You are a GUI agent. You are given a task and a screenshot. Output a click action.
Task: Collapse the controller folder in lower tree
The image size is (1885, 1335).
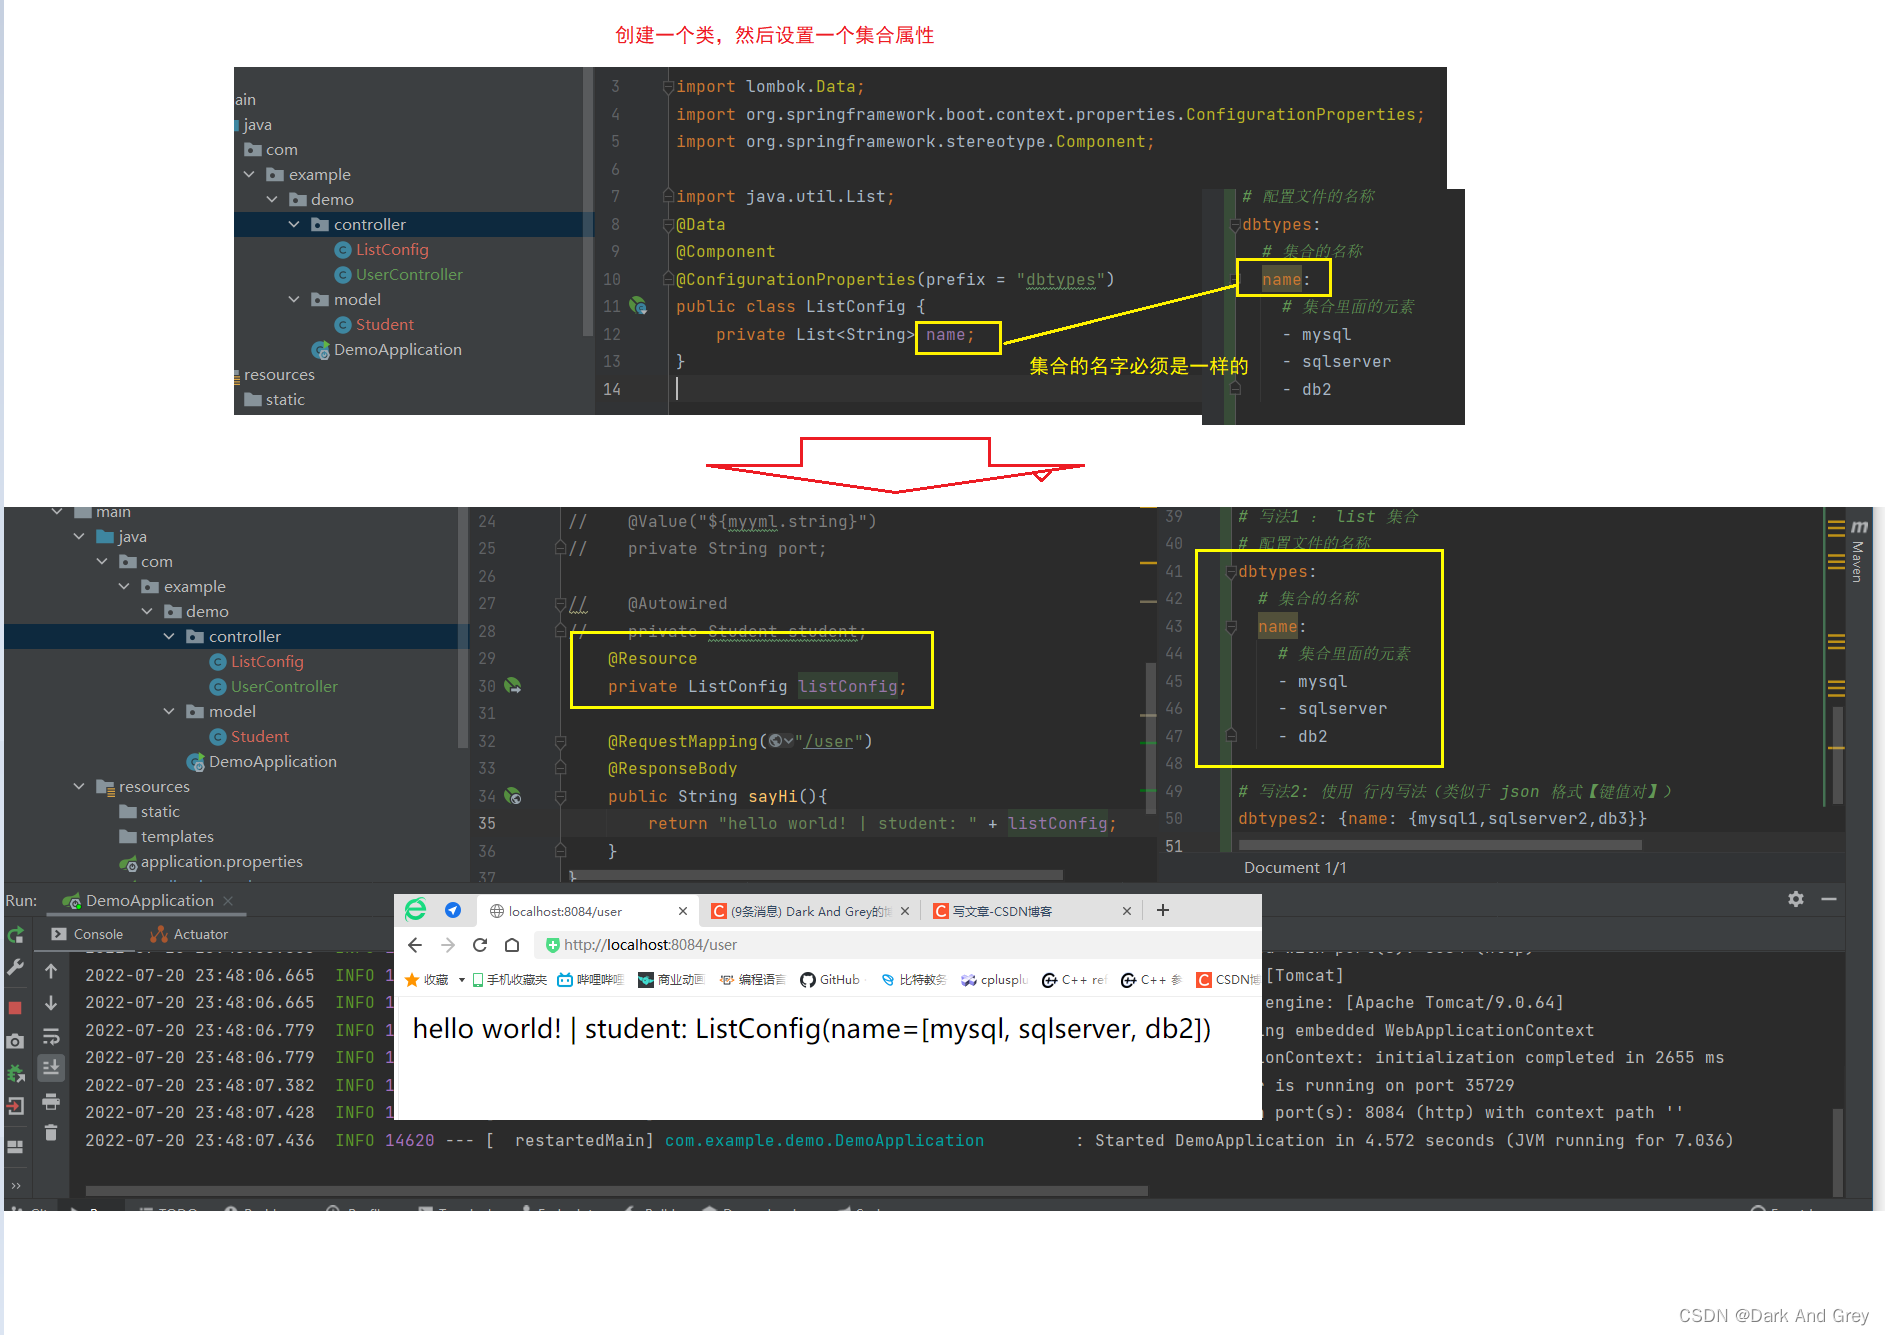pyautogui.click(x=169, y=637)
